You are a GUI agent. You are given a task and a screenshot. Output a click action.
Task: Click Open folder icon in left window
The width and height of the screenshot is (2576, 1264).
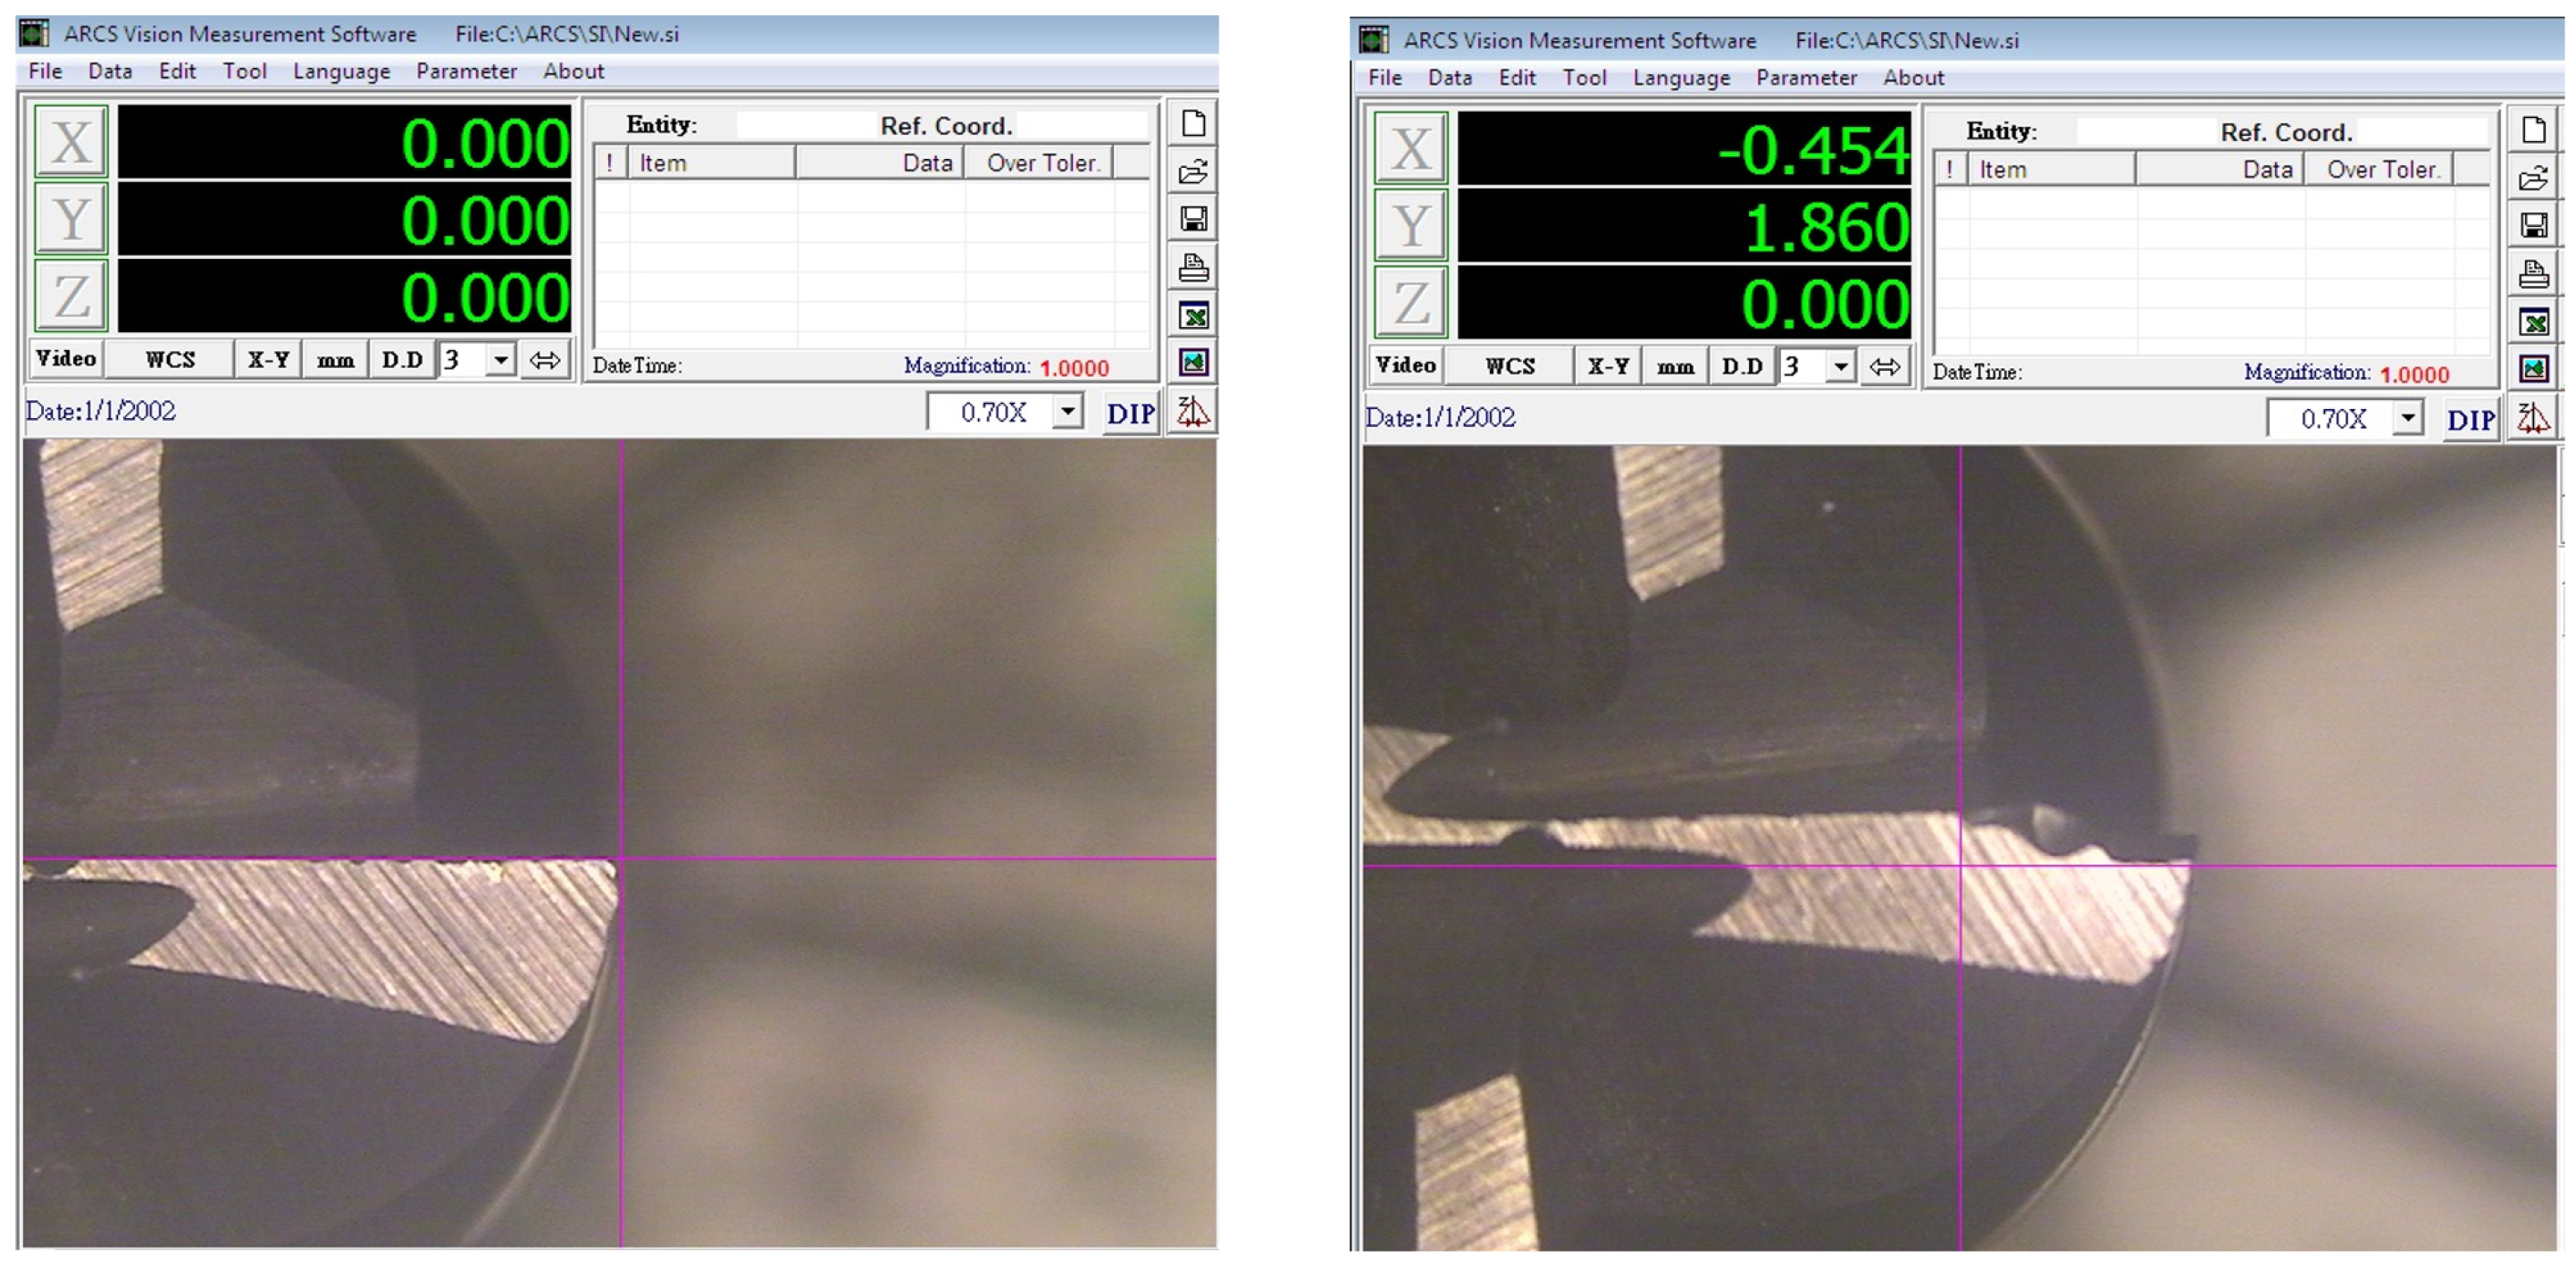click(1193, 172)
